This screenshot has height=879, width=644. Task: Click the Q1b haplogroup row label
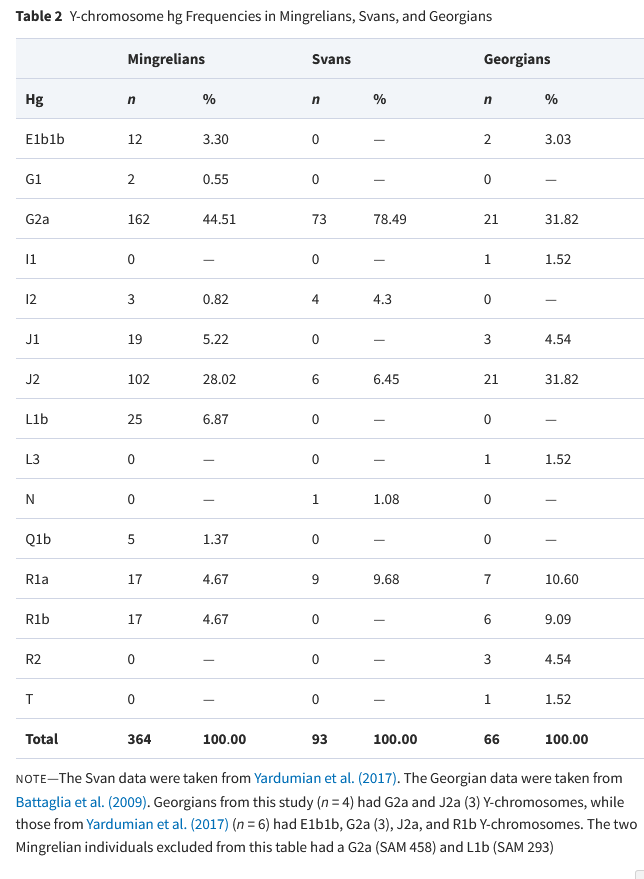37,539
